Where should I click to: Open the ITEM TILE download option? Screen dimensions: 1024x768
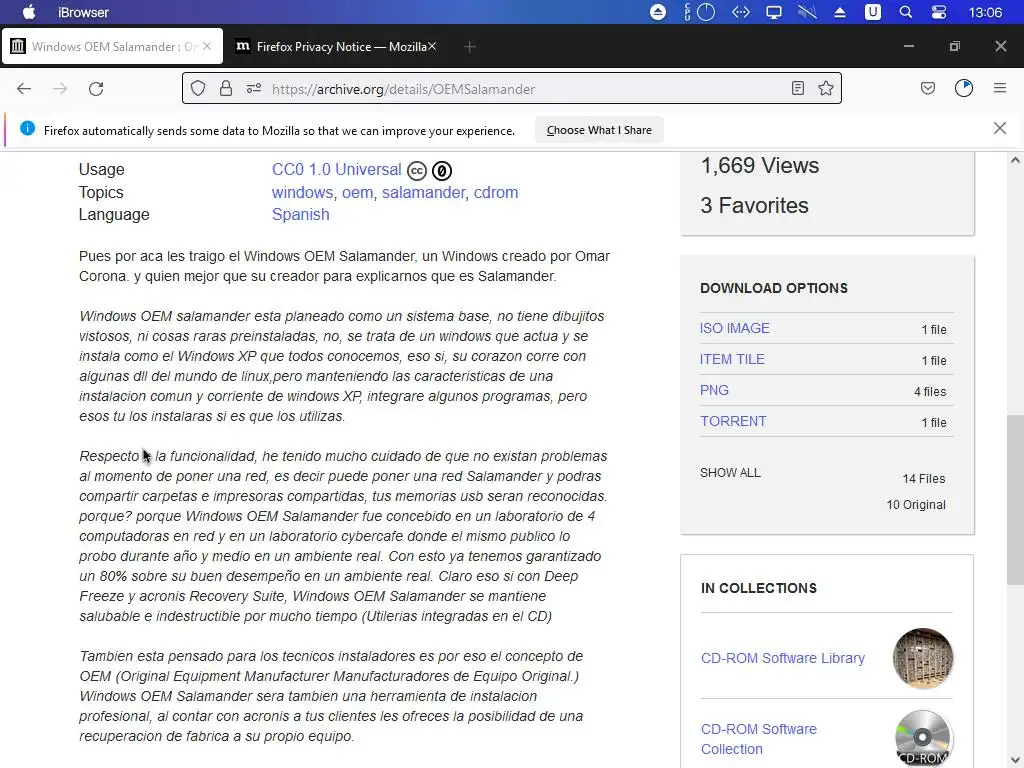[732, 359]
